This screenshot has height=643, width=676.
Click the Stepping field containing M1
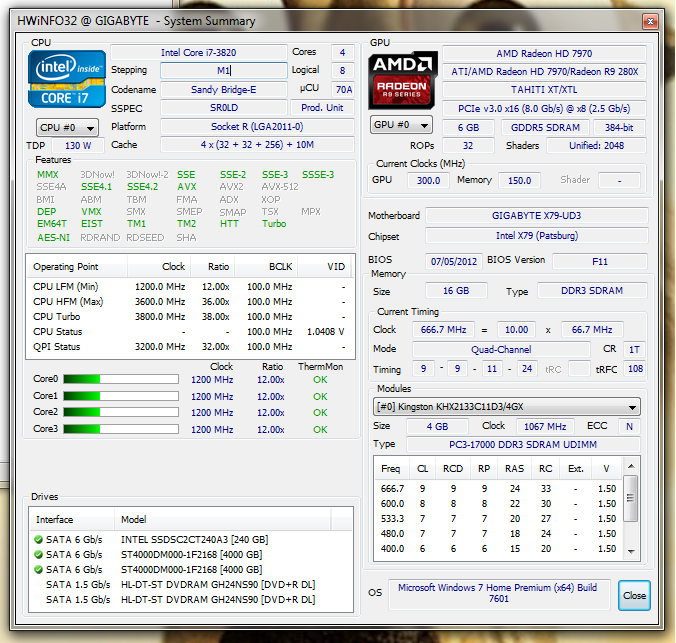224,70
